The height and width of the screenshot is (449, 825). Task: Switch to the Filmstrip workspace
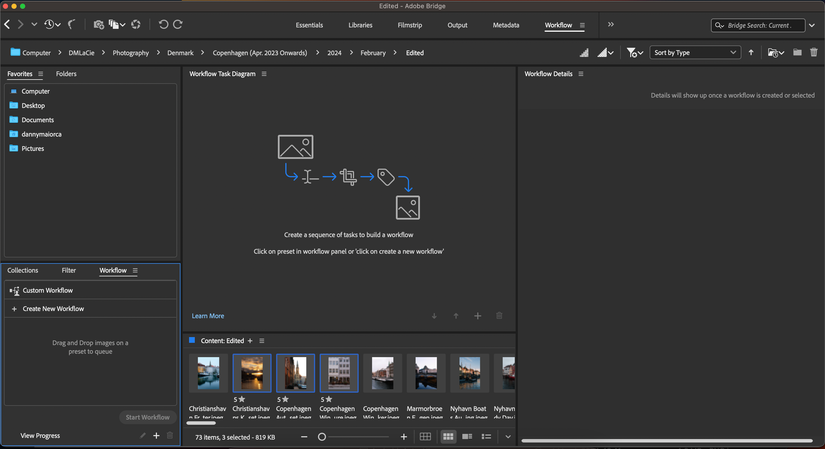click(x=409, y=25)
